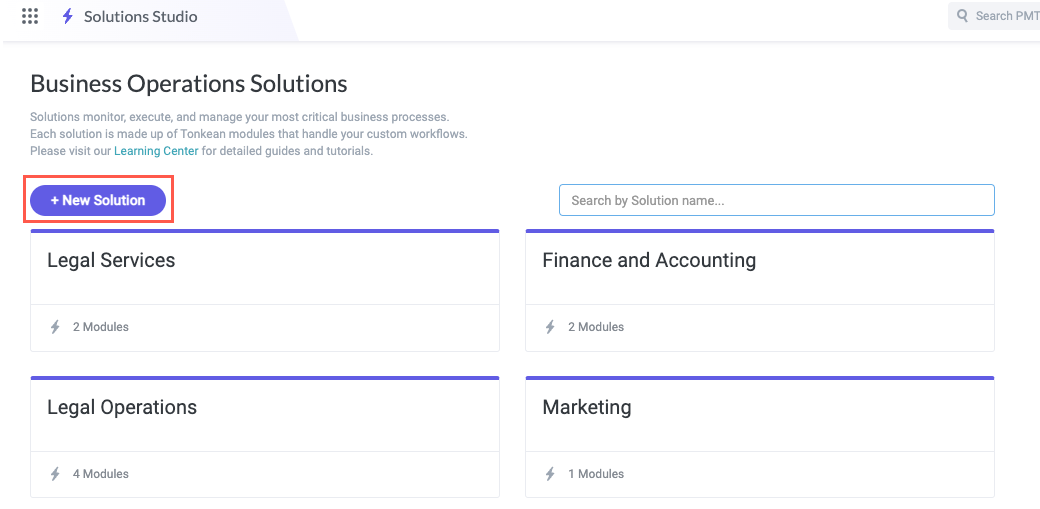Click the lightning icon in Legal Services card
This screenshot has width=1040, height=509.
click(x=55, y=327)
